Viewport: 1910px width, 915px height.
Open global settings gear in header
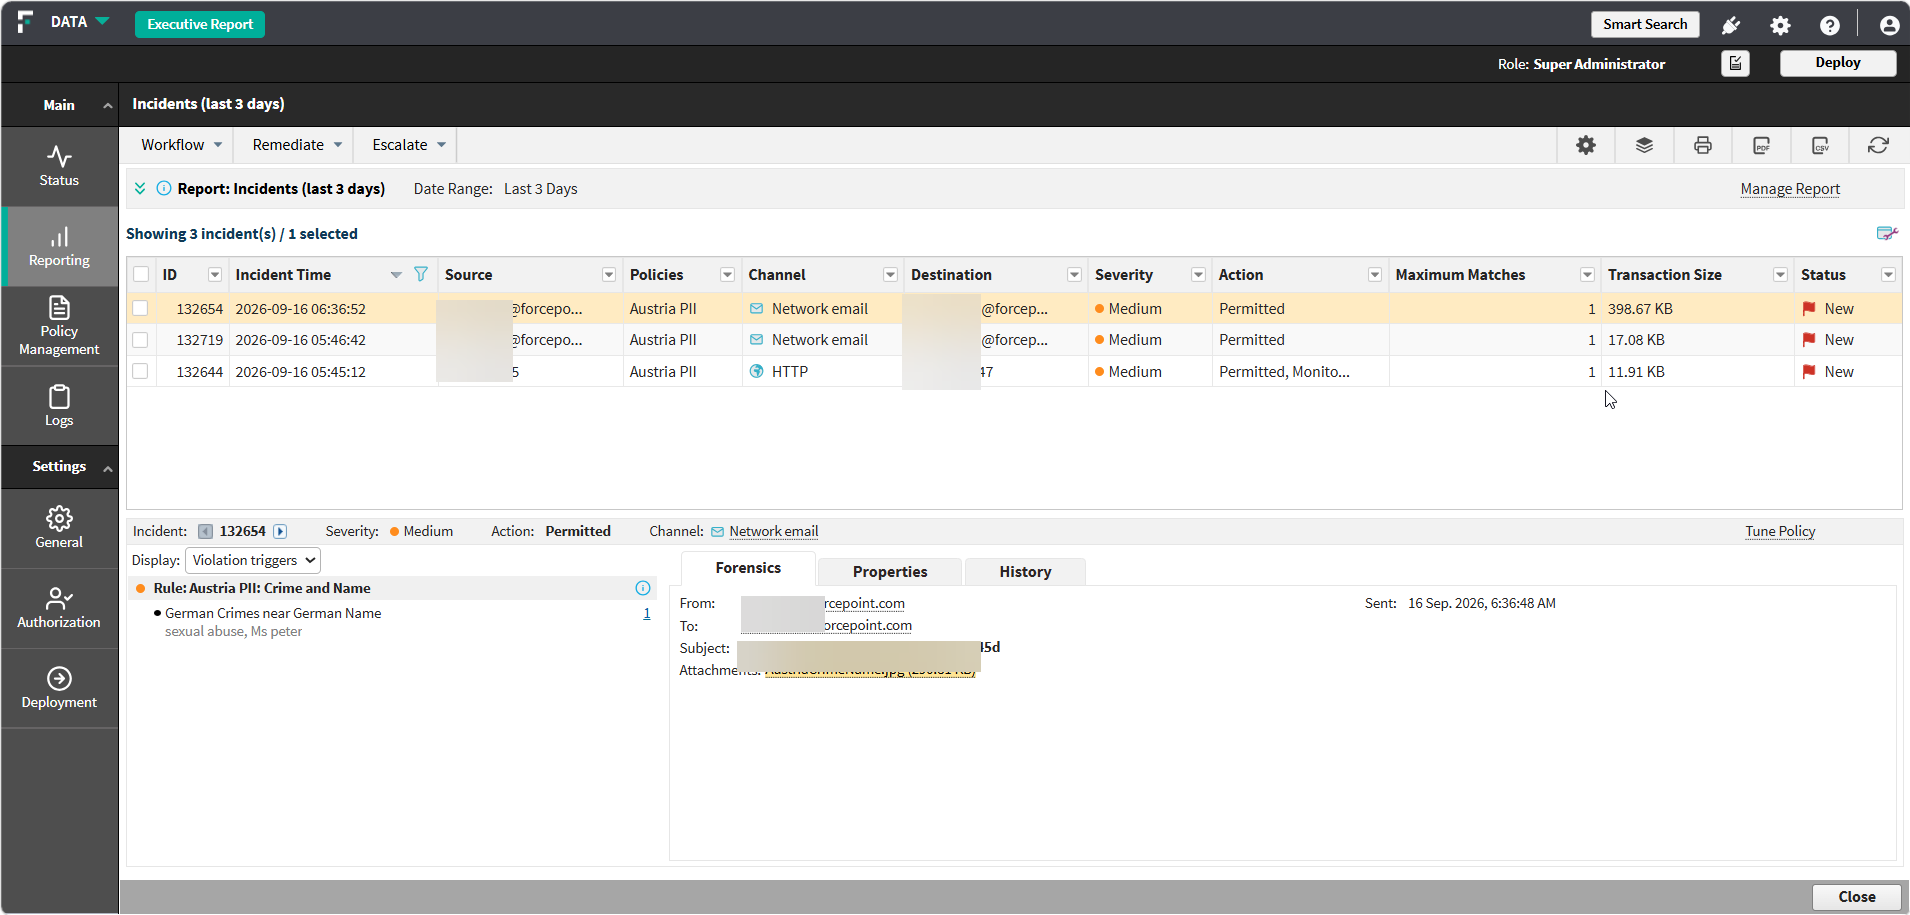1780,25
